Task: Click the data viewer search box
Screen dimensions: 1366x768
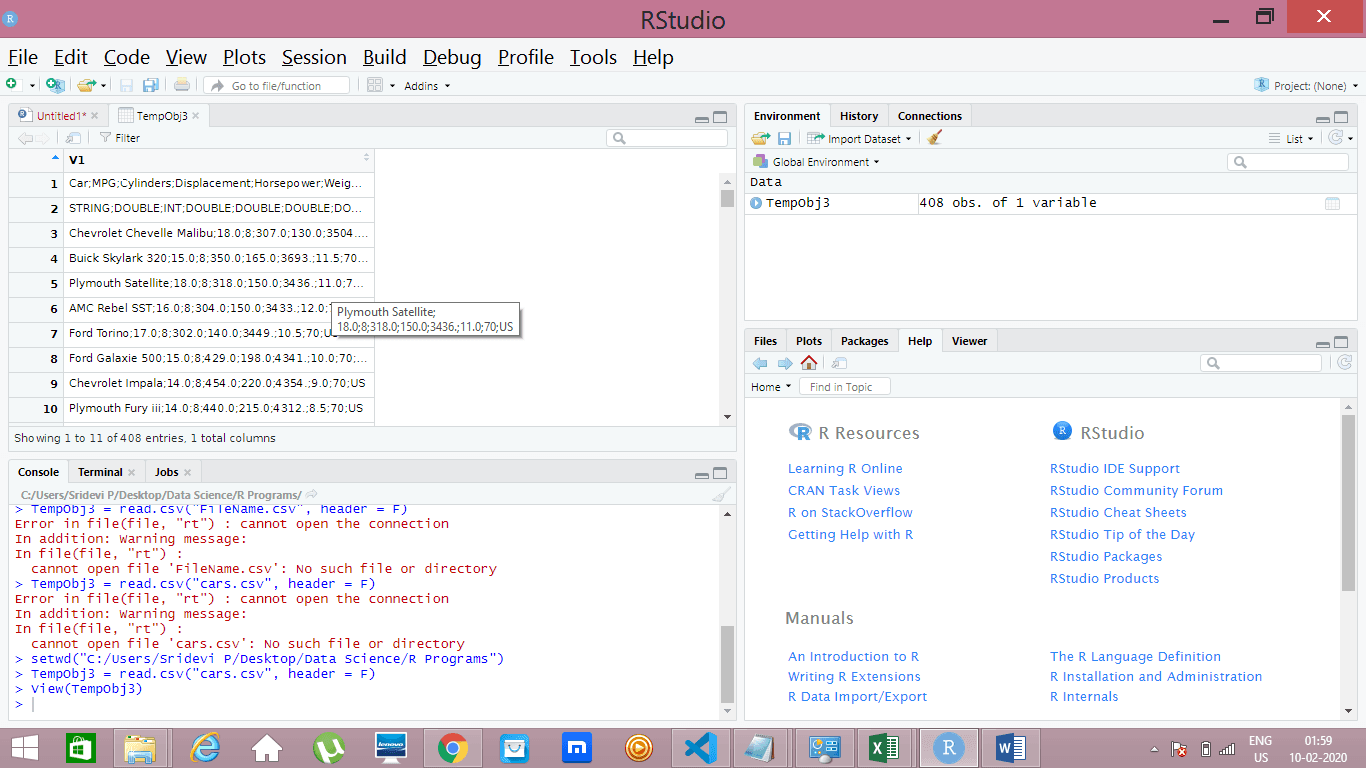Action: coord(666,138)
